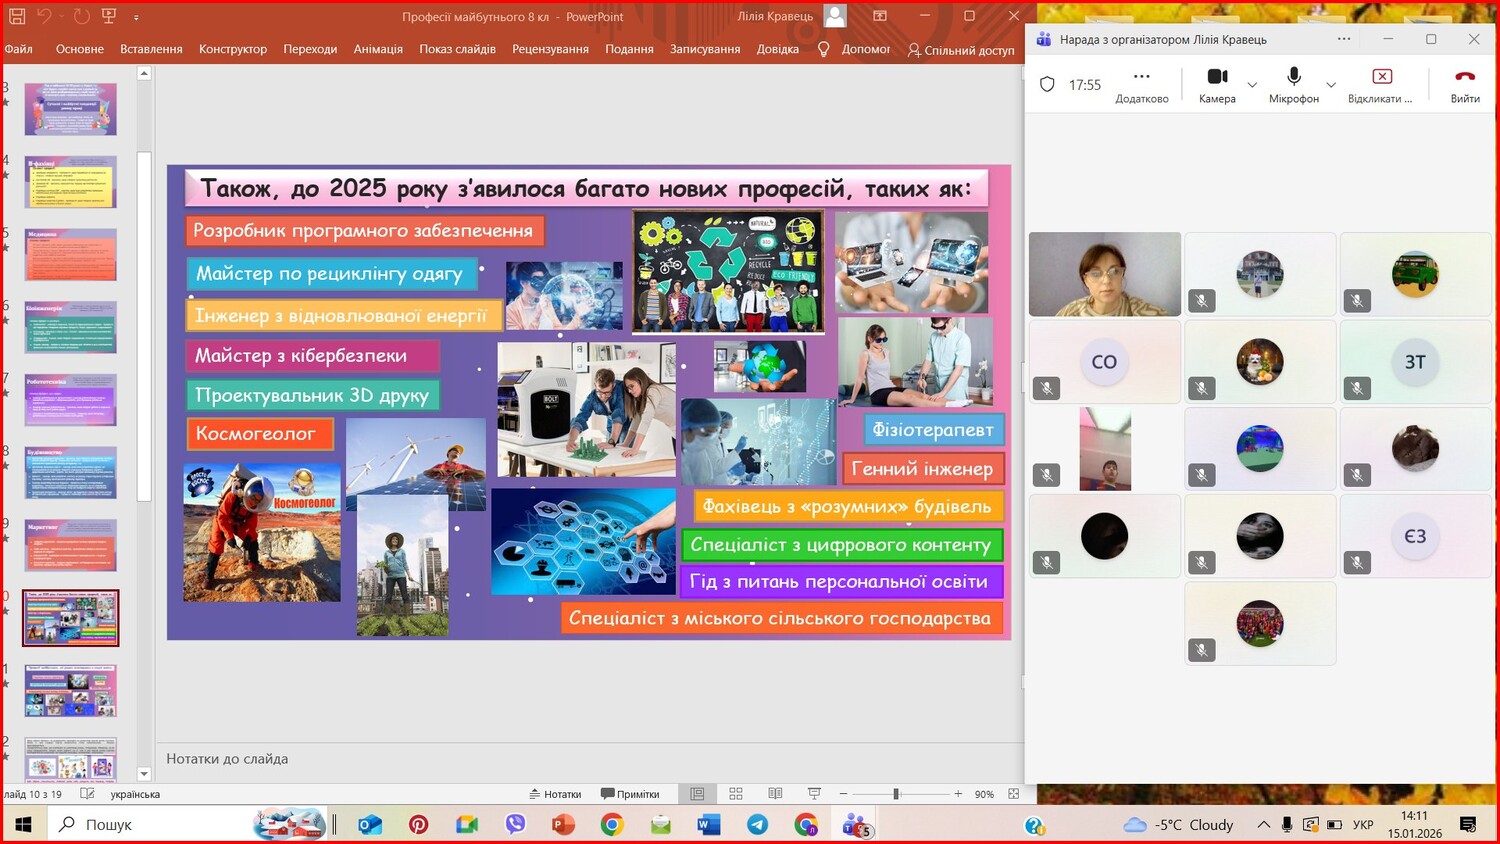Open Telegram from the taskbar
This screenshot has height=844, width=1500.
coord(758,825)
